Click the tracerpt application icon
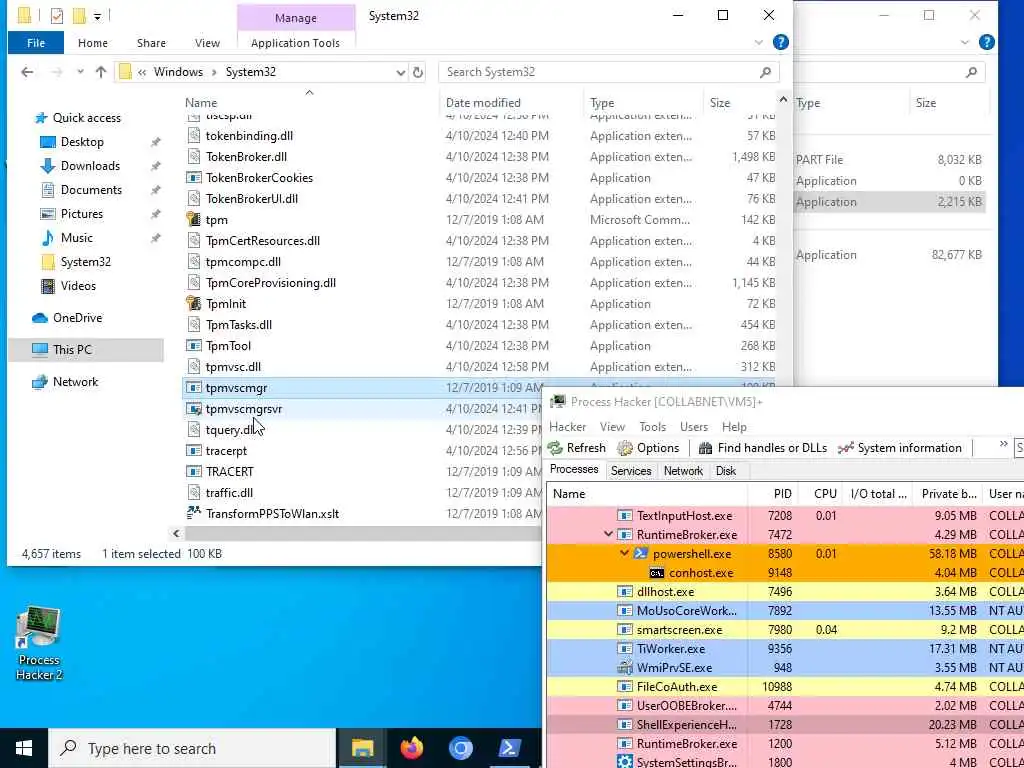This screenshot has height=768, width=1024. [193, 451]
